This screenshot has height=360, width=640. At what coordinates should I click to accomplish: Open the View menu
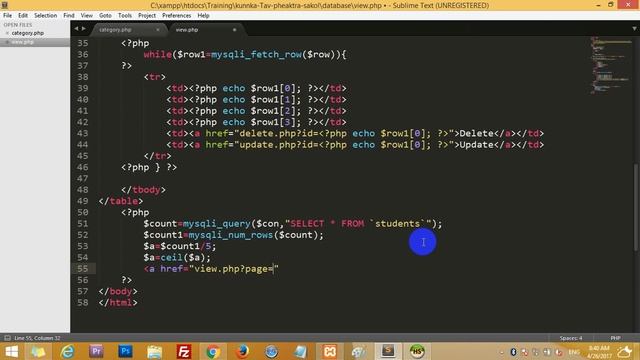pyautogui.click(x=87, y=16)
